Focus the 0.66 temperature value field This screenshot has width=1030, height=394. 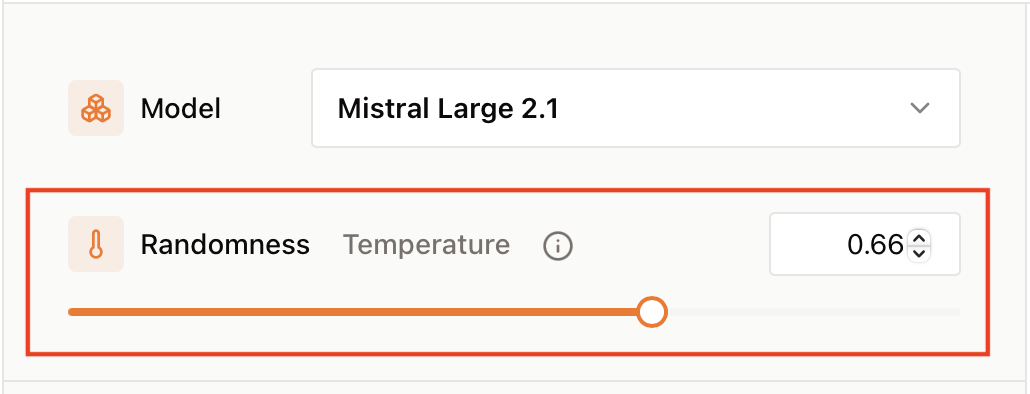[864, 244]
